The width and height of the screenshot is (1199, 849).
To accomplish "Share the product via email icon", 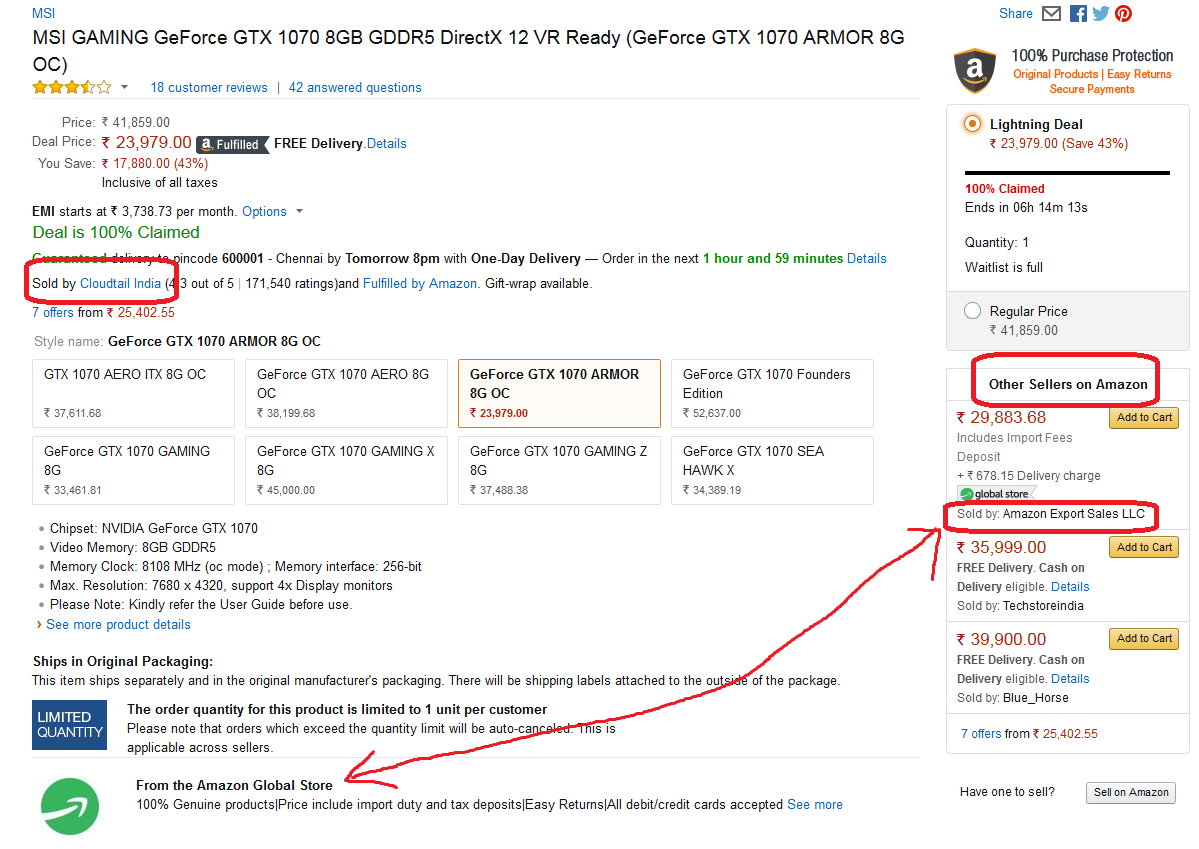I will pyautogui.click(x=1051, y=13).
